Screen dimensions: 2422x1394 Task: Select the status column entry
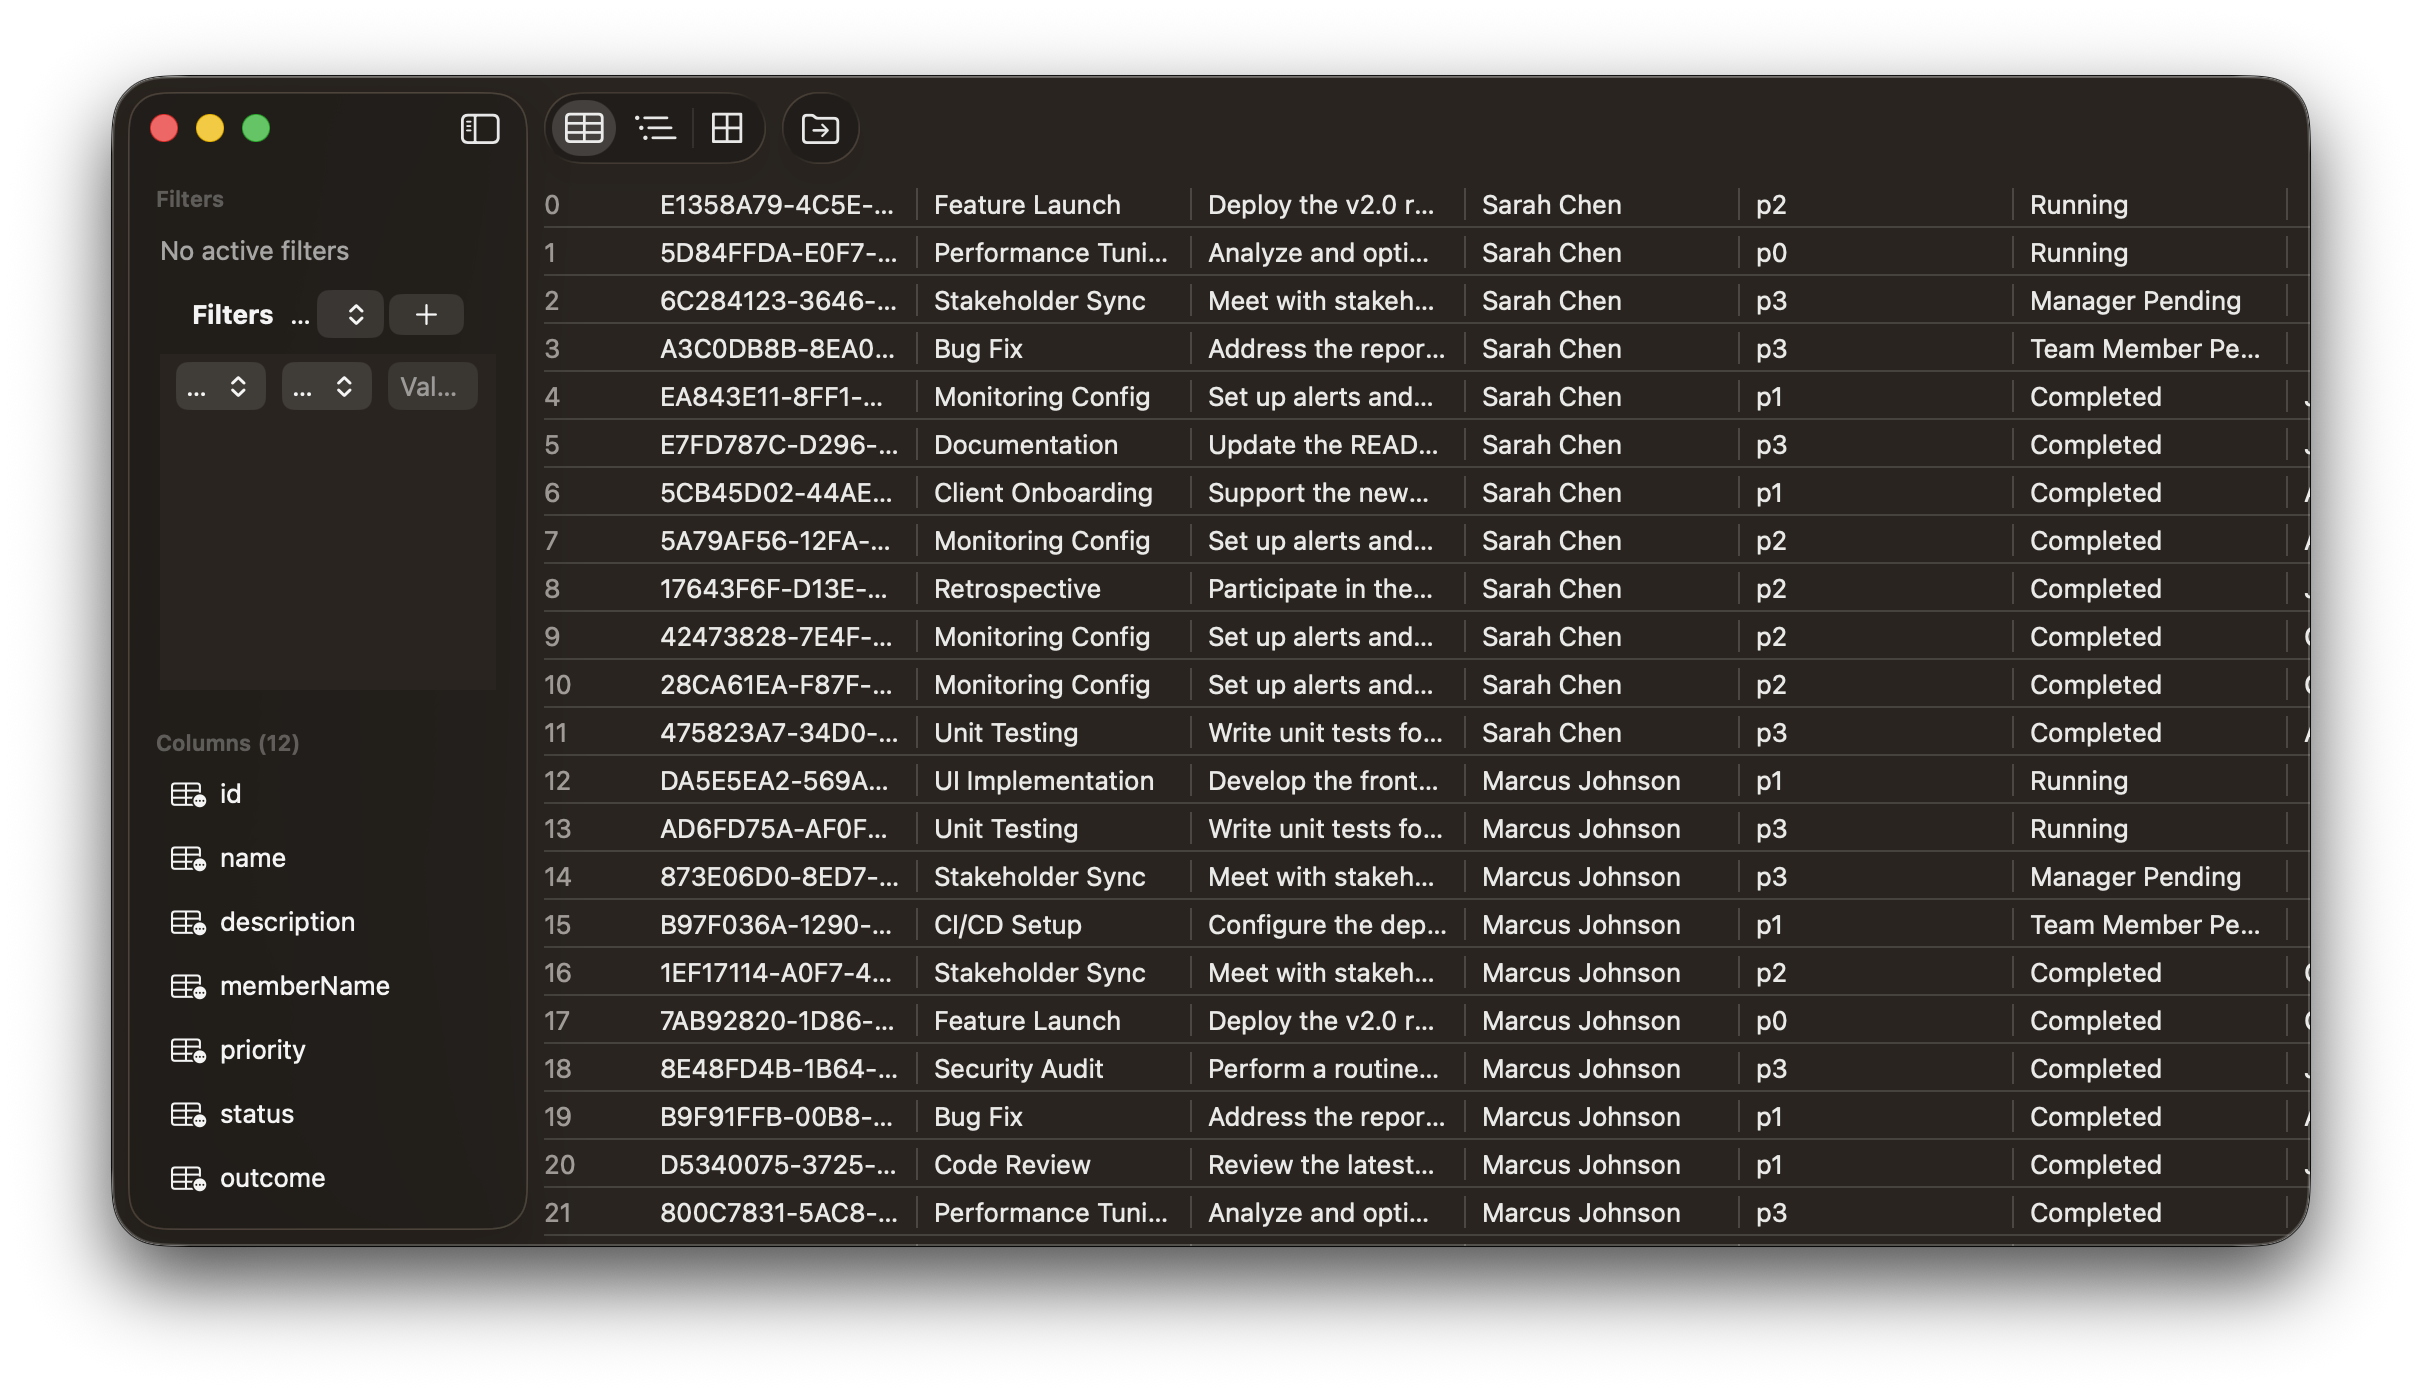pyautogui.click(x=256, y=1114)
